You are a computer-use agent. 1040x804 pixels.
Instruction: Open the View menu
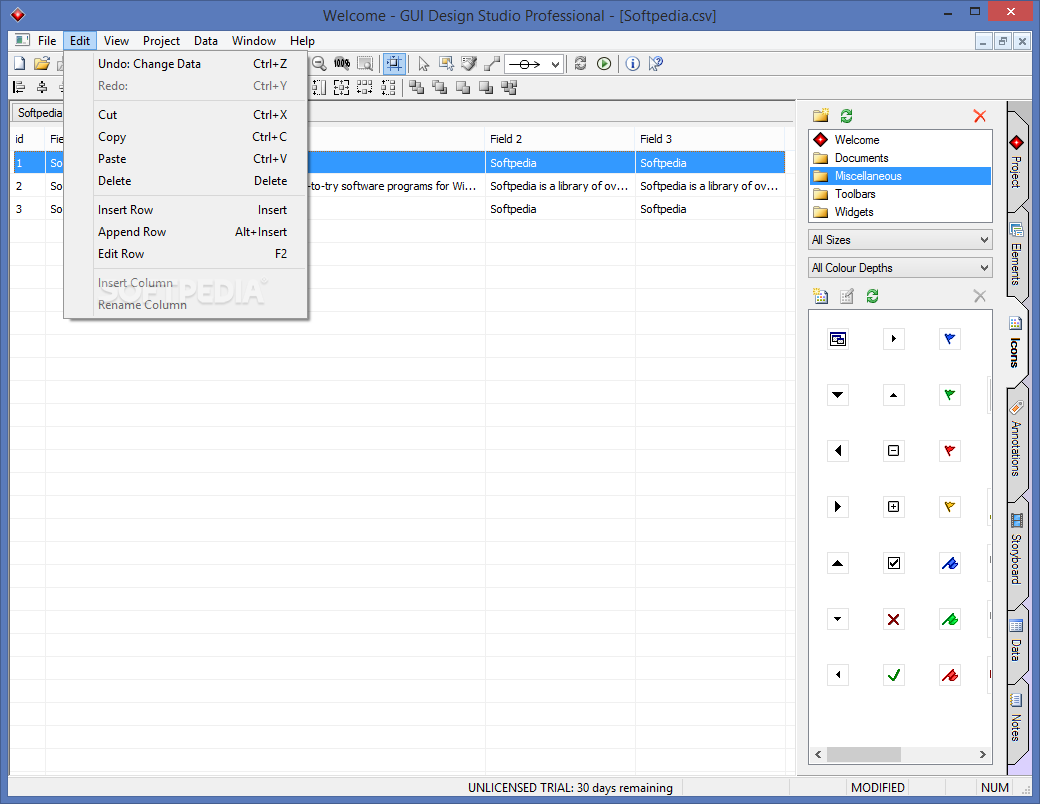(x=116, y=40)
